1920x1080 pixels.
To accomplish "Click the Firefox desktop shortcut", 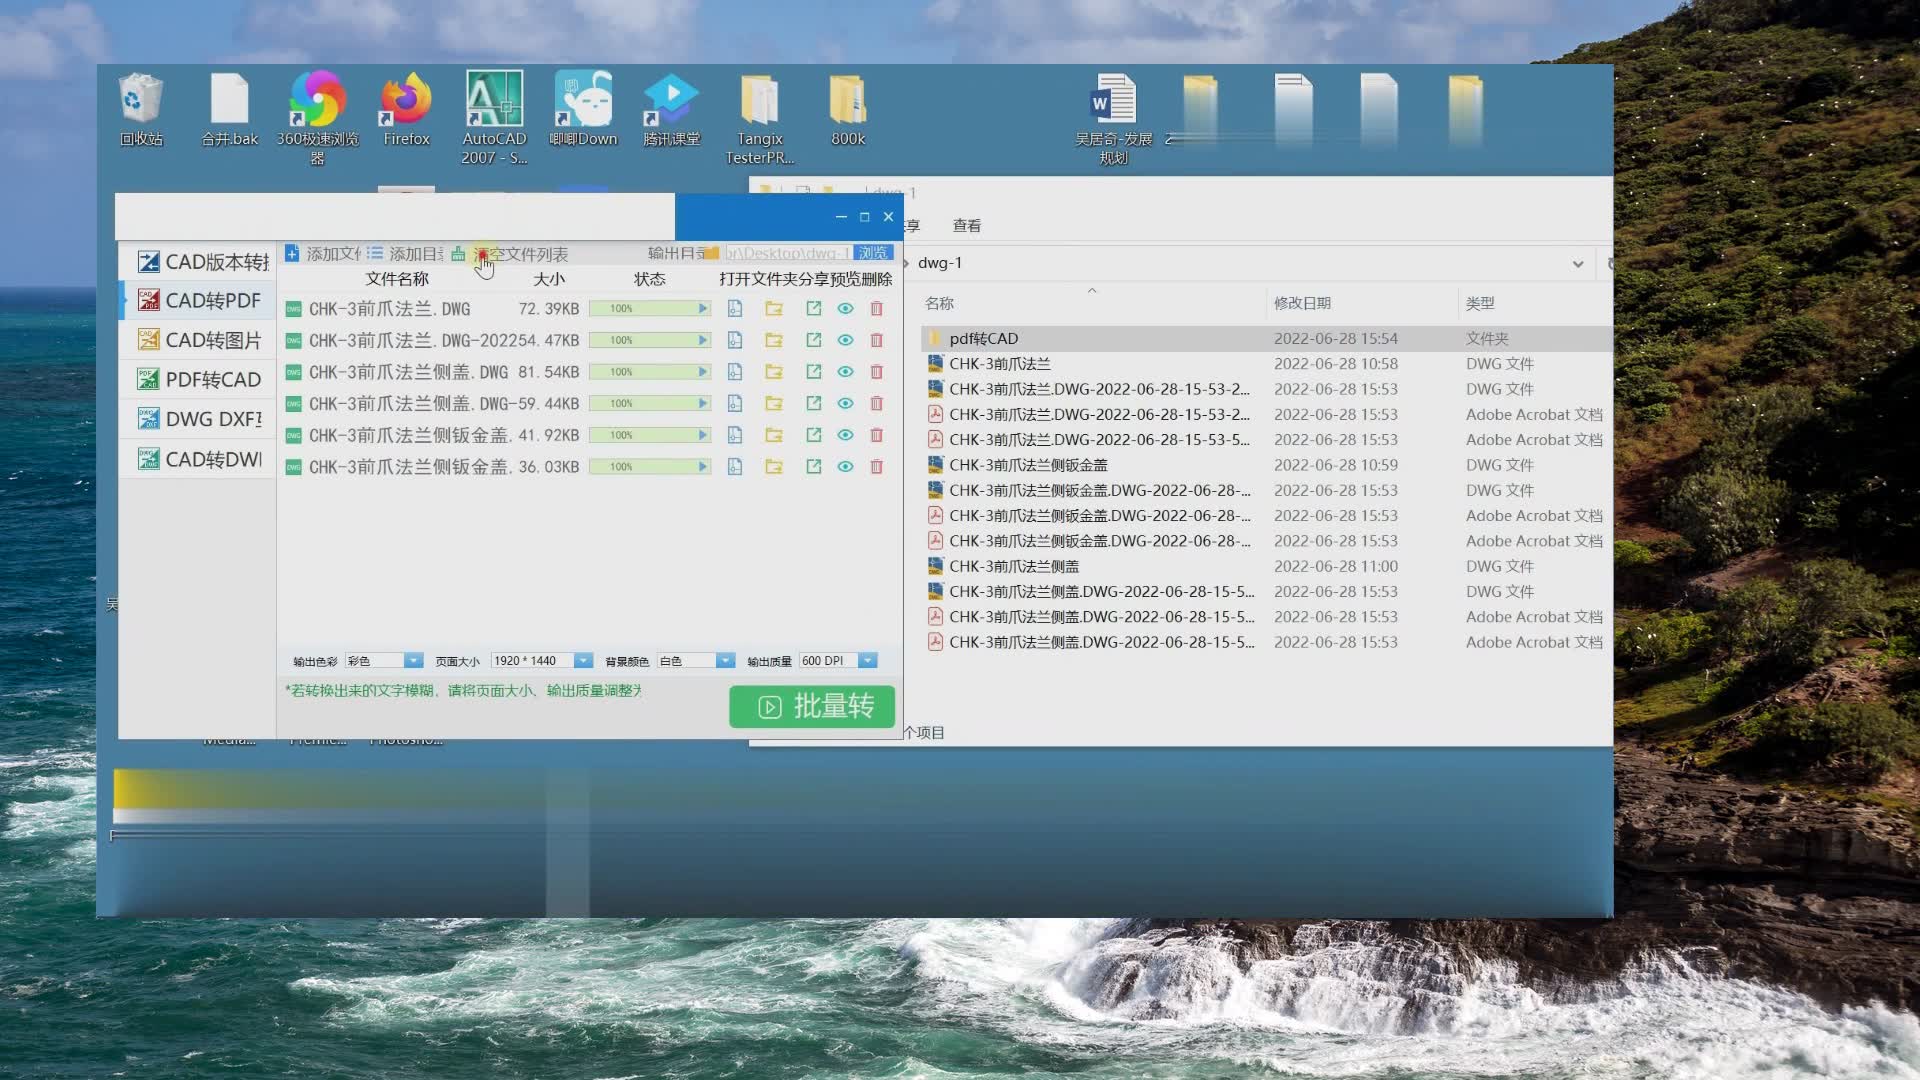I will click(x=406, y=110).
